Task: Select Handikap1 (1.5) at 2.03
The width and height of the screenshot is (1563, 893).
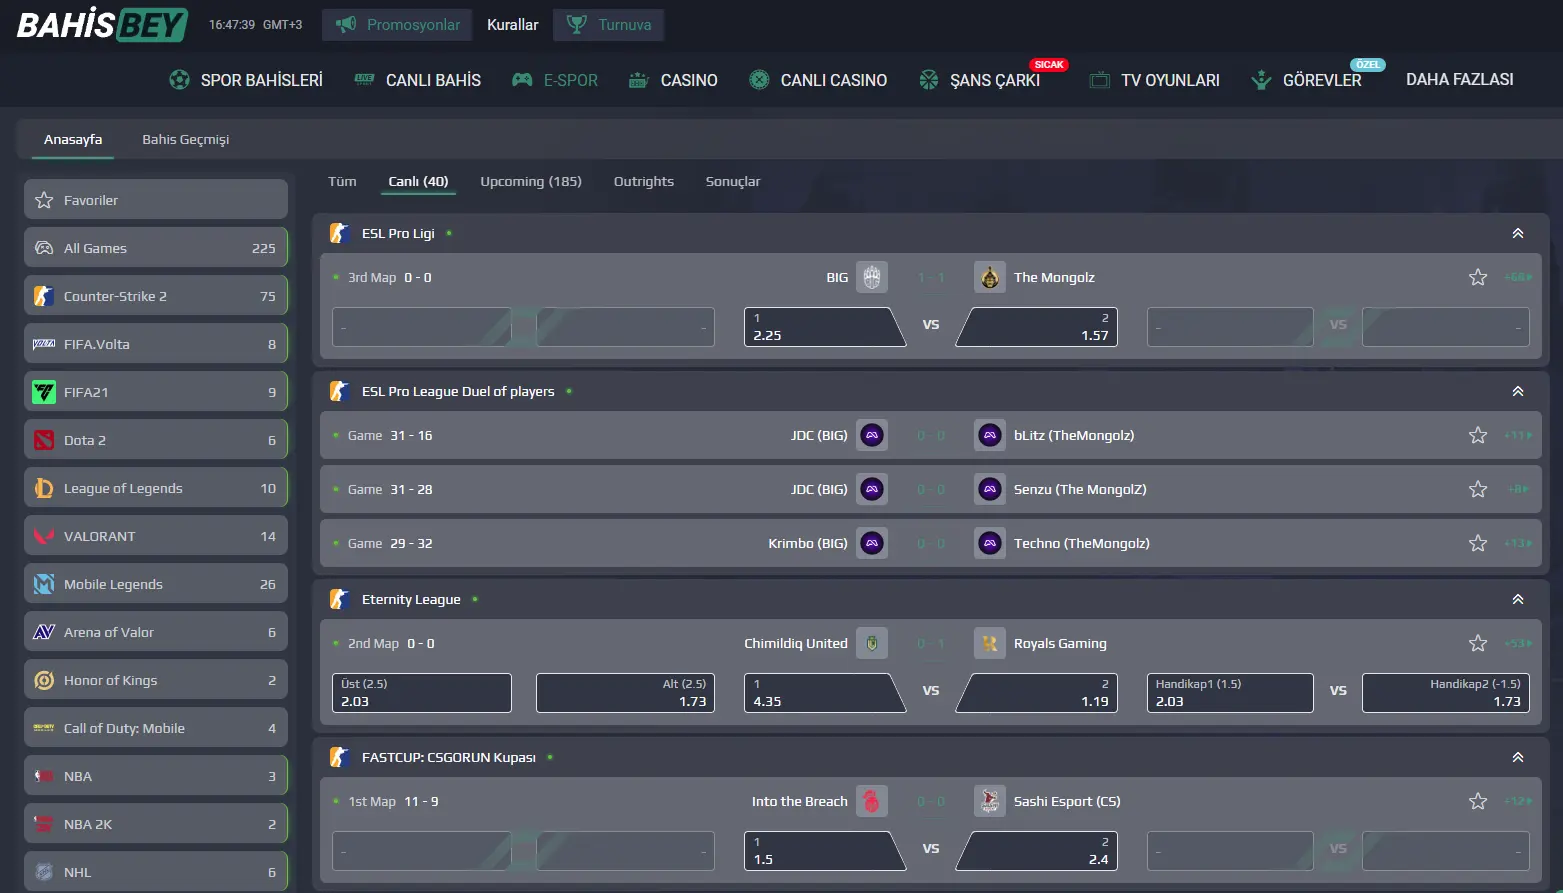Action: coord(1230,693)
